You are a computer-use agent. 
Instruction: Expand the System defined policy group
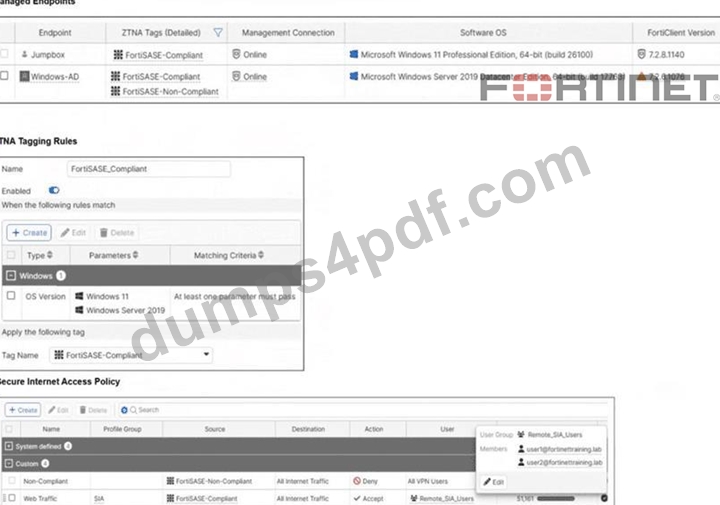pos(8,446)
